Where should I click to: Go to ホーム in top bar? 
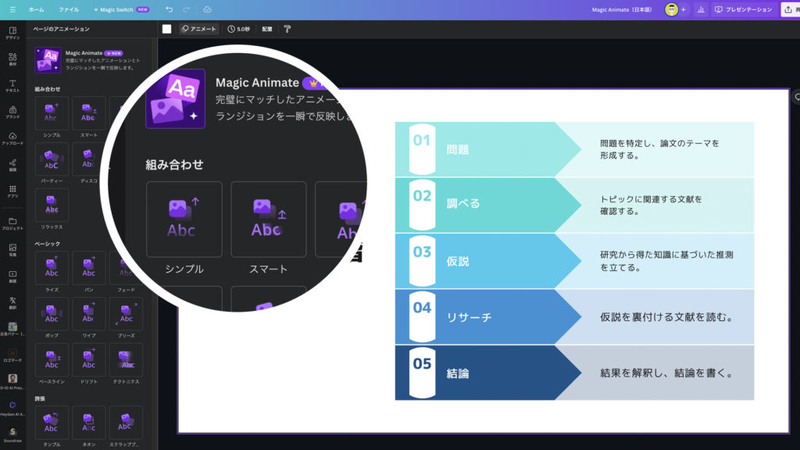[x=36, y=10]
